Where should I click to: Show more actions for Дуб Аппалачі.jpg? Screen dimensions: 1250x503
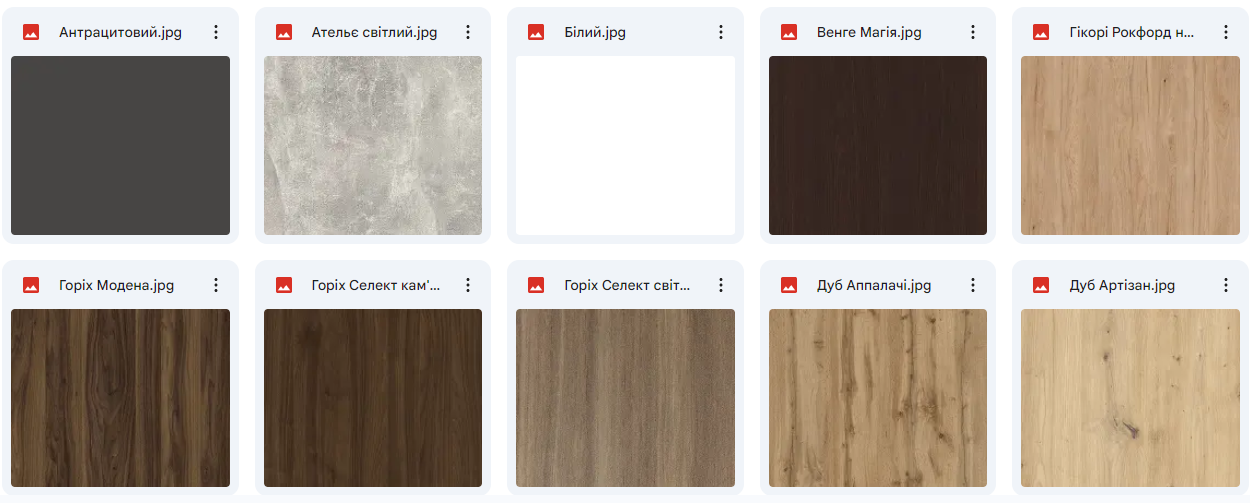tap(973, 285)
